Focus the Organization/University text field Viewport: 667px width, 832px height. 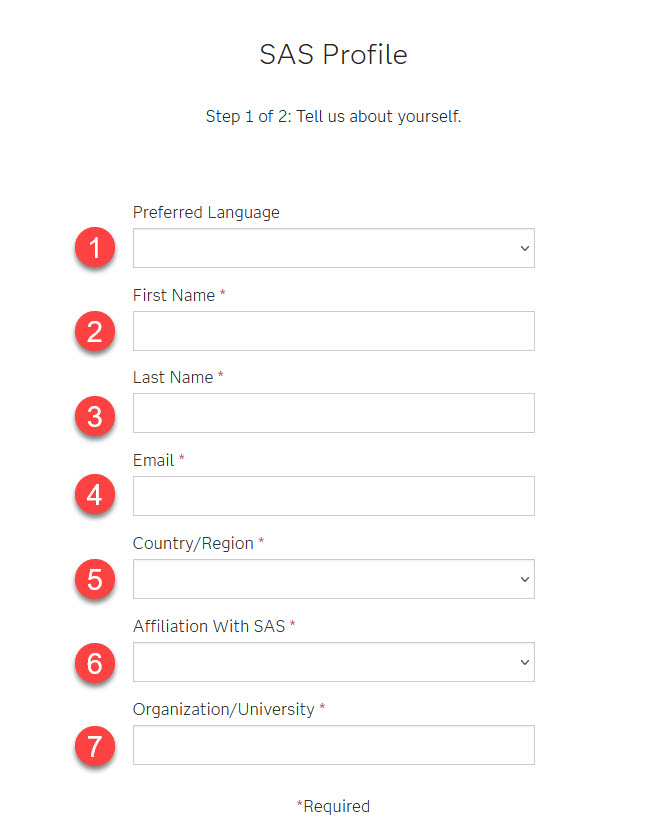[x=334, y=745]
